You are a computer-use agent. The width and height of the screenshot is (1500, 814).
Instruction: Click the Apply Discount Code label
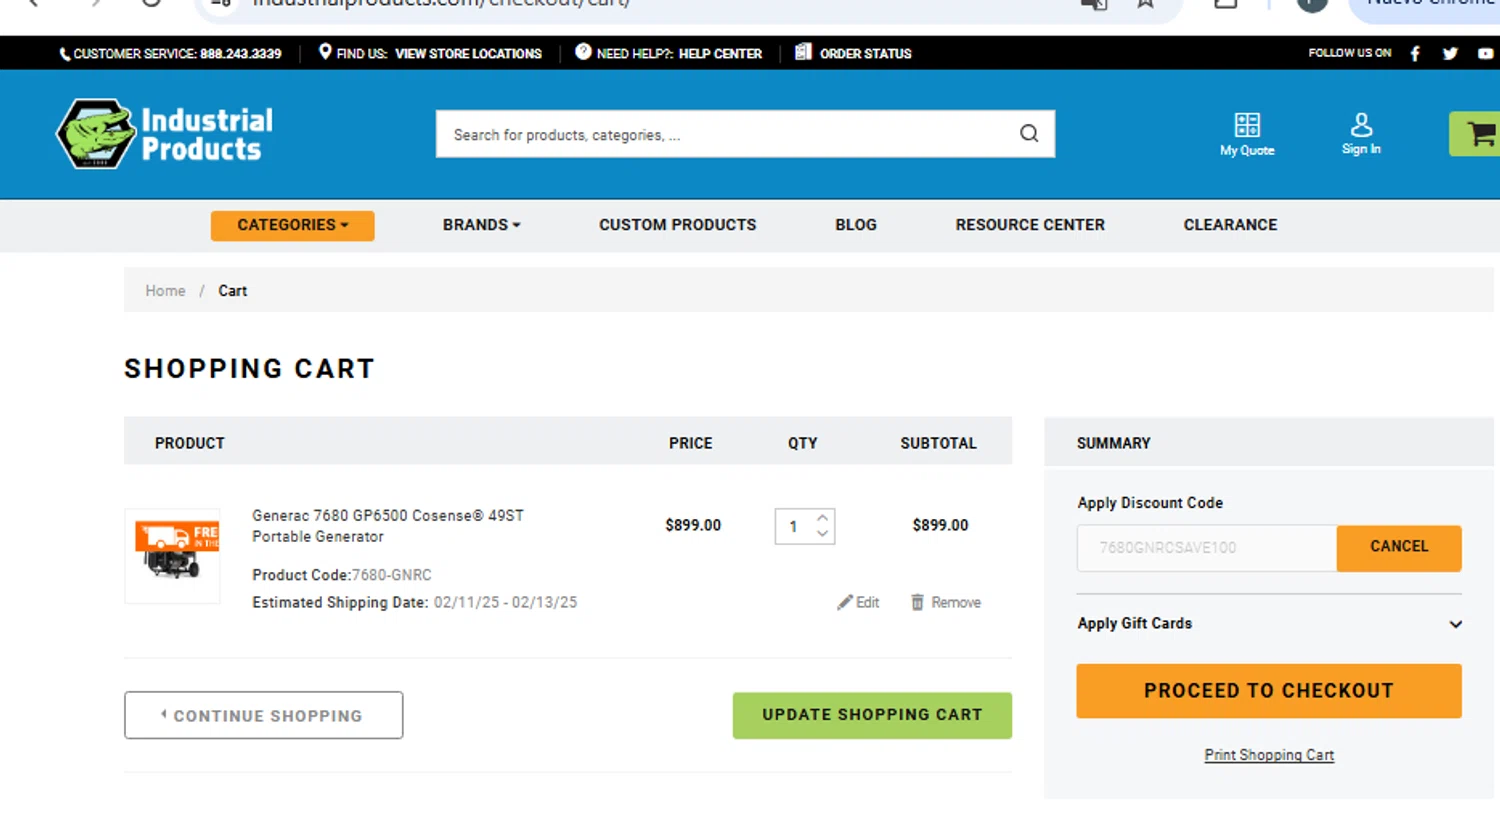1150,503
